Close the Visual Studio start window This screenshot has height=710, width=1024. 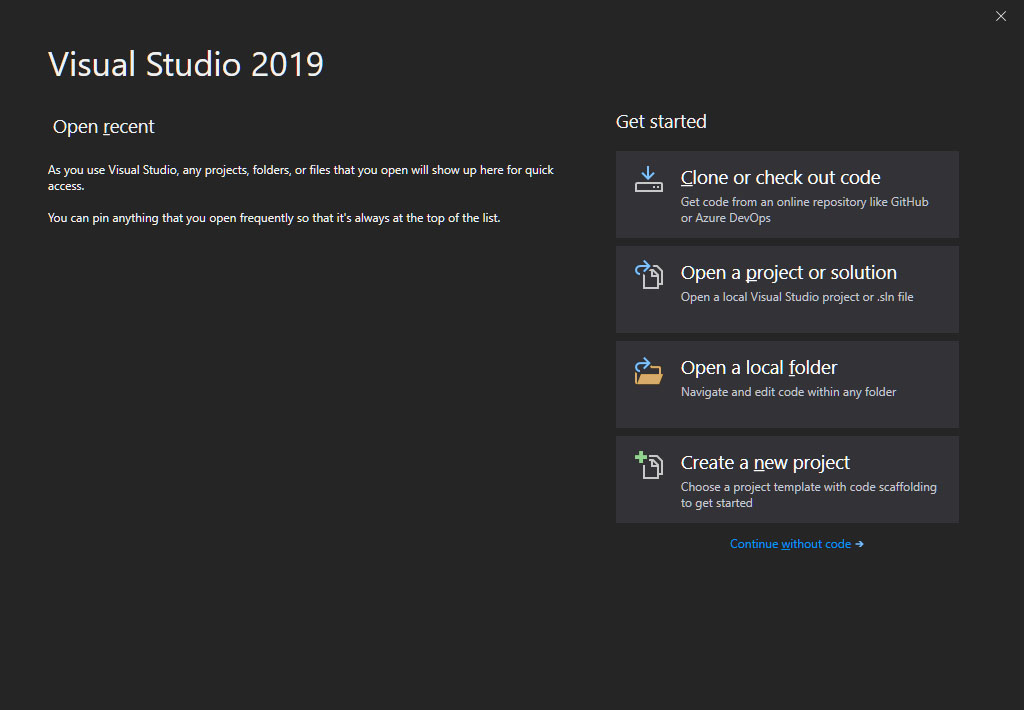tap(1000, 16)
